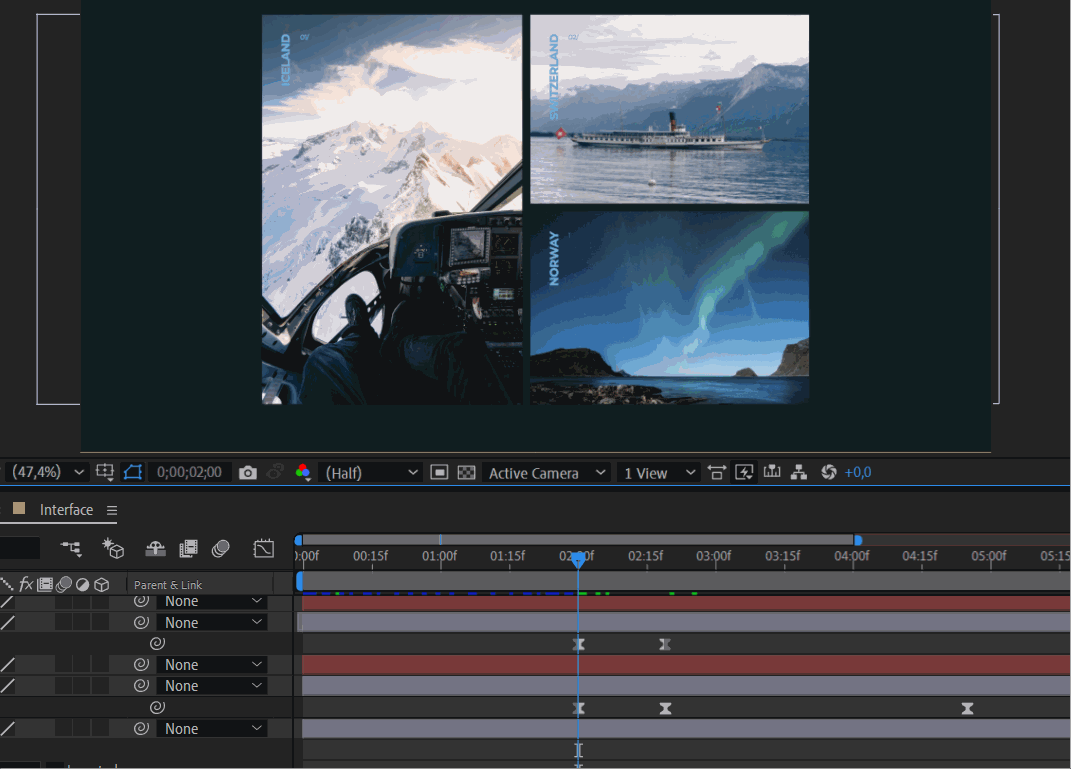This screenshot has height=769, width=1071.
Task: Open the (Half) resolution dropdown
Action: (x=371, y=473)
